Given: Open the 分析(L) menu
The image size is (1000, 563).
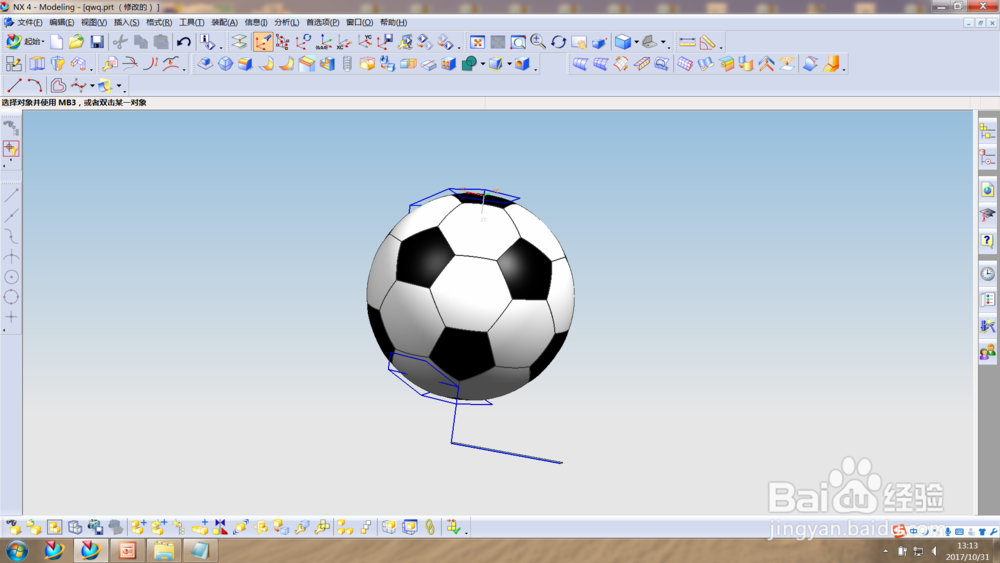Looking at the screenshot, I should [x=286, y=22].
